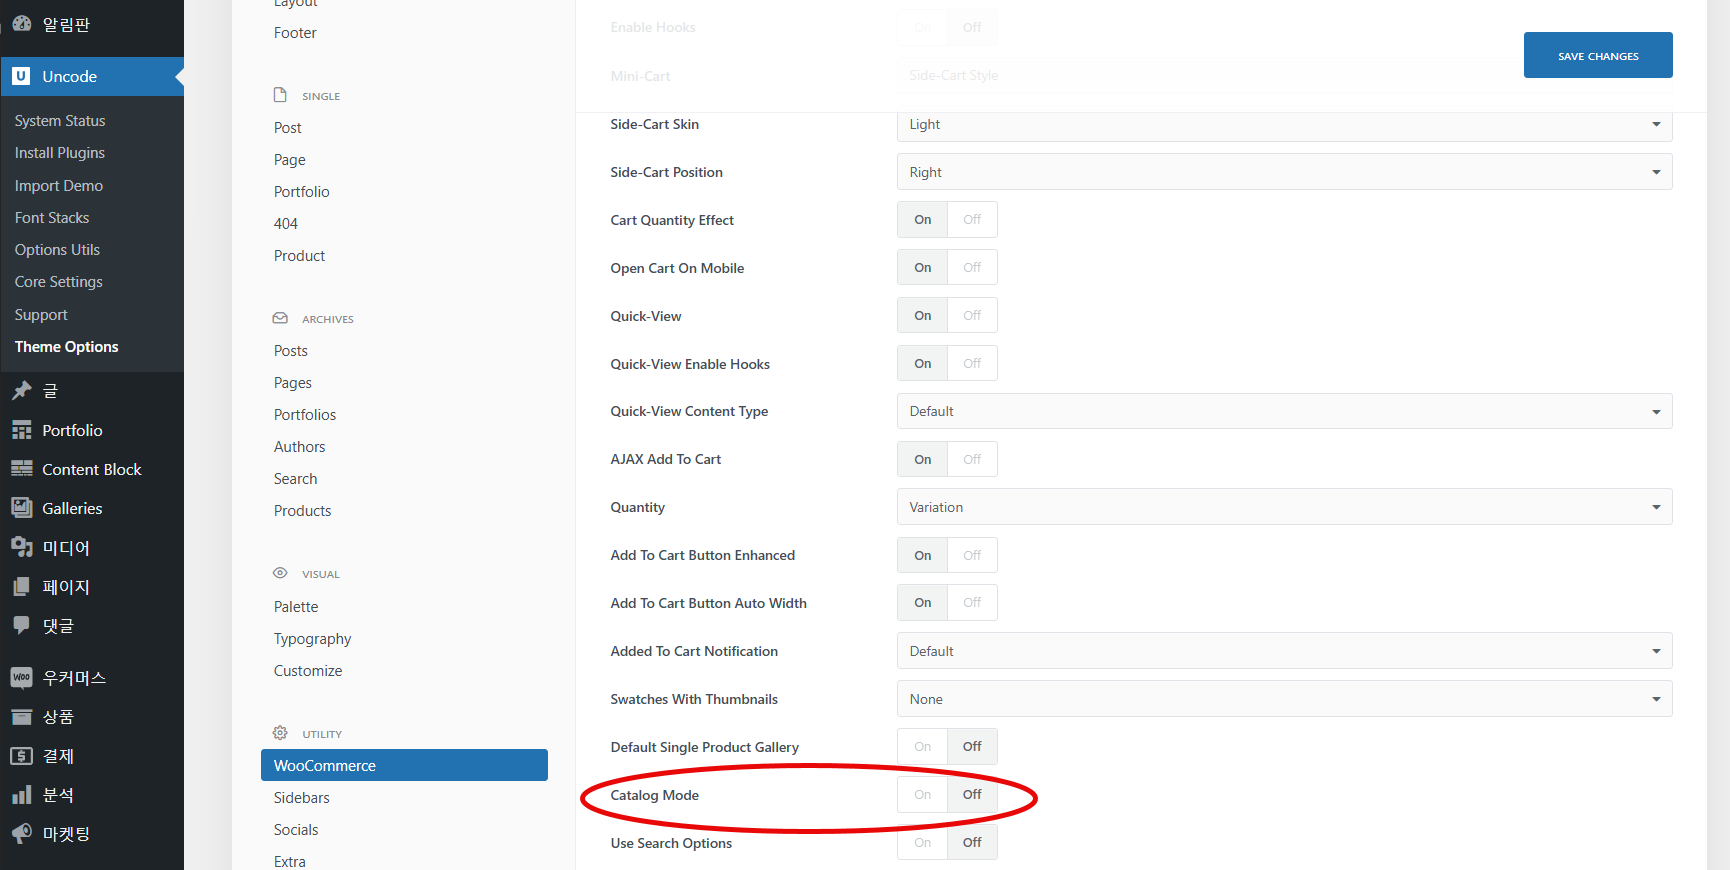Click the comments speech bubble icon
The width and height of the screenshot is (1730, 870).
click(22, 625)
